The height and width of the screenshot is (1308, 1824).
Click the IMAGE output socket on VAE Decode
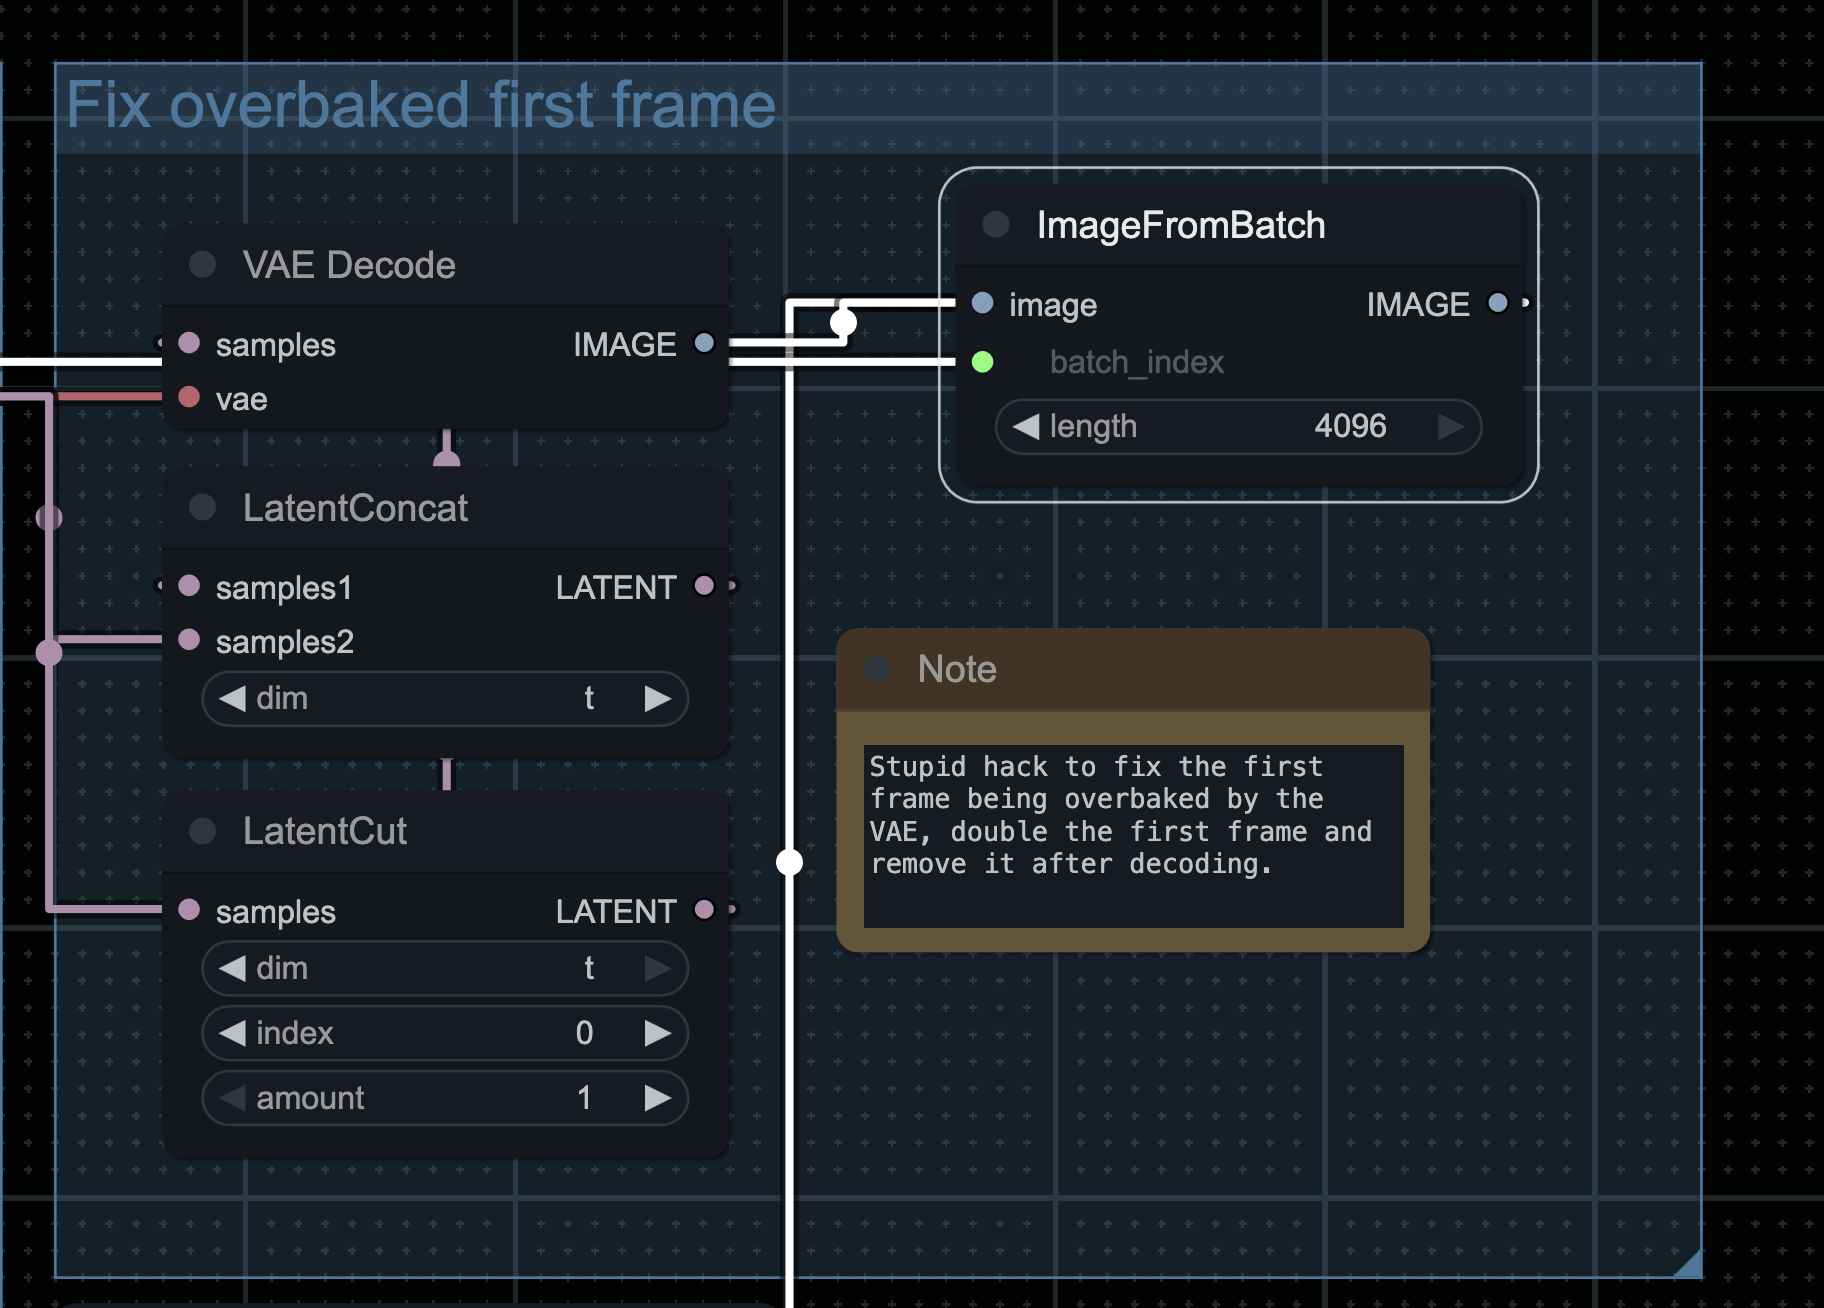pos(704,343)
